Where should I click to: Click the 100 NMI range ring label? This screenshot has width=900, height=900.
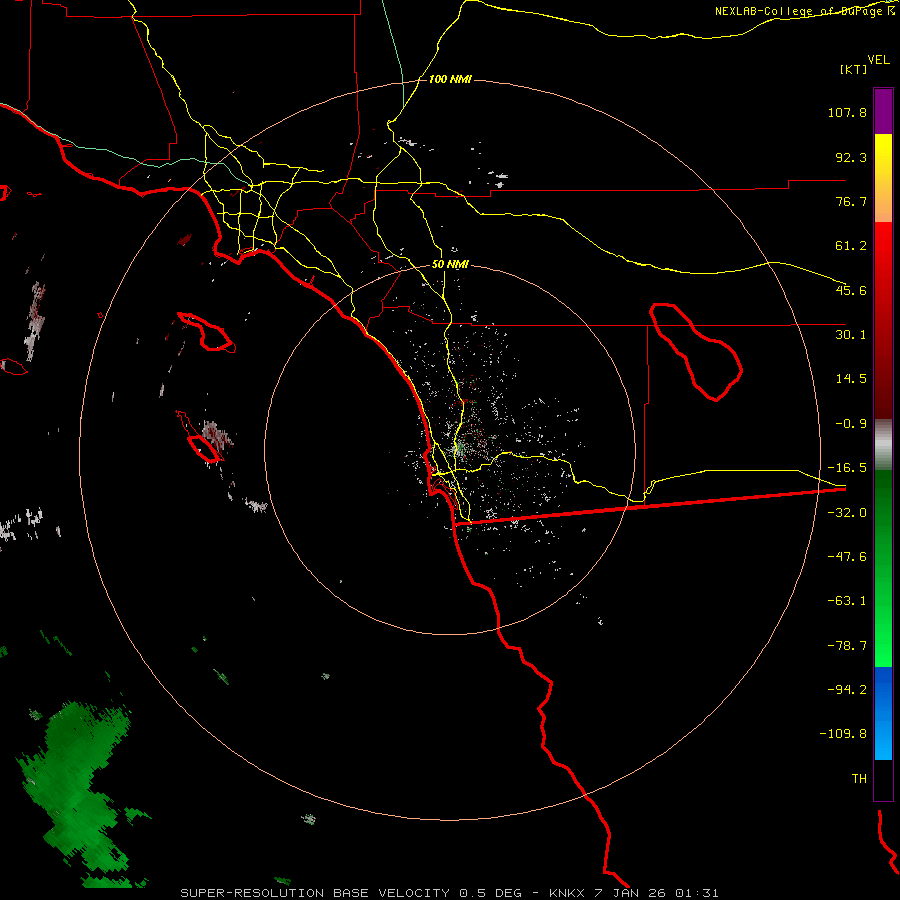click(450, 79)
